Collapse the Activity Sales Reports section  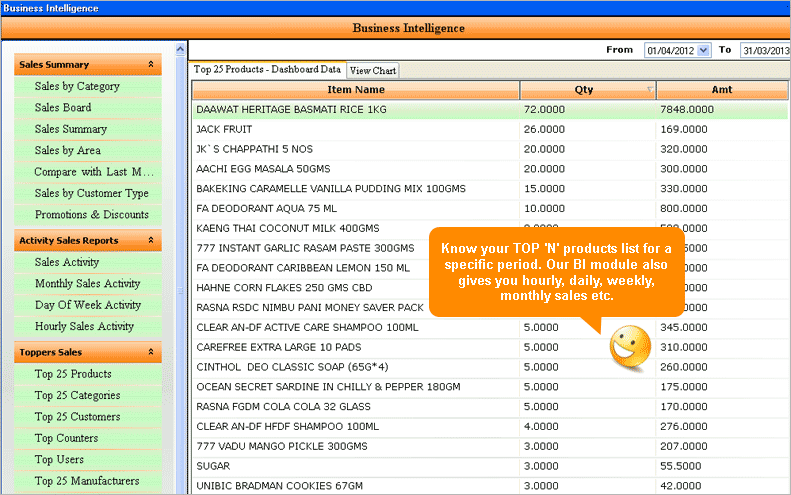click(151, 241)
